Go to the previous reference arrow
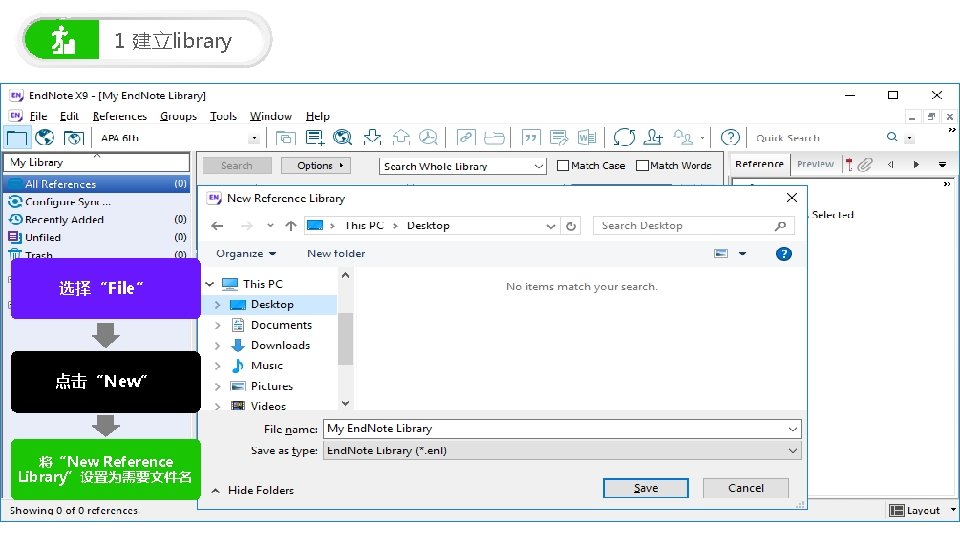Viewport: 960px width, 540px height. coord(891,164)
